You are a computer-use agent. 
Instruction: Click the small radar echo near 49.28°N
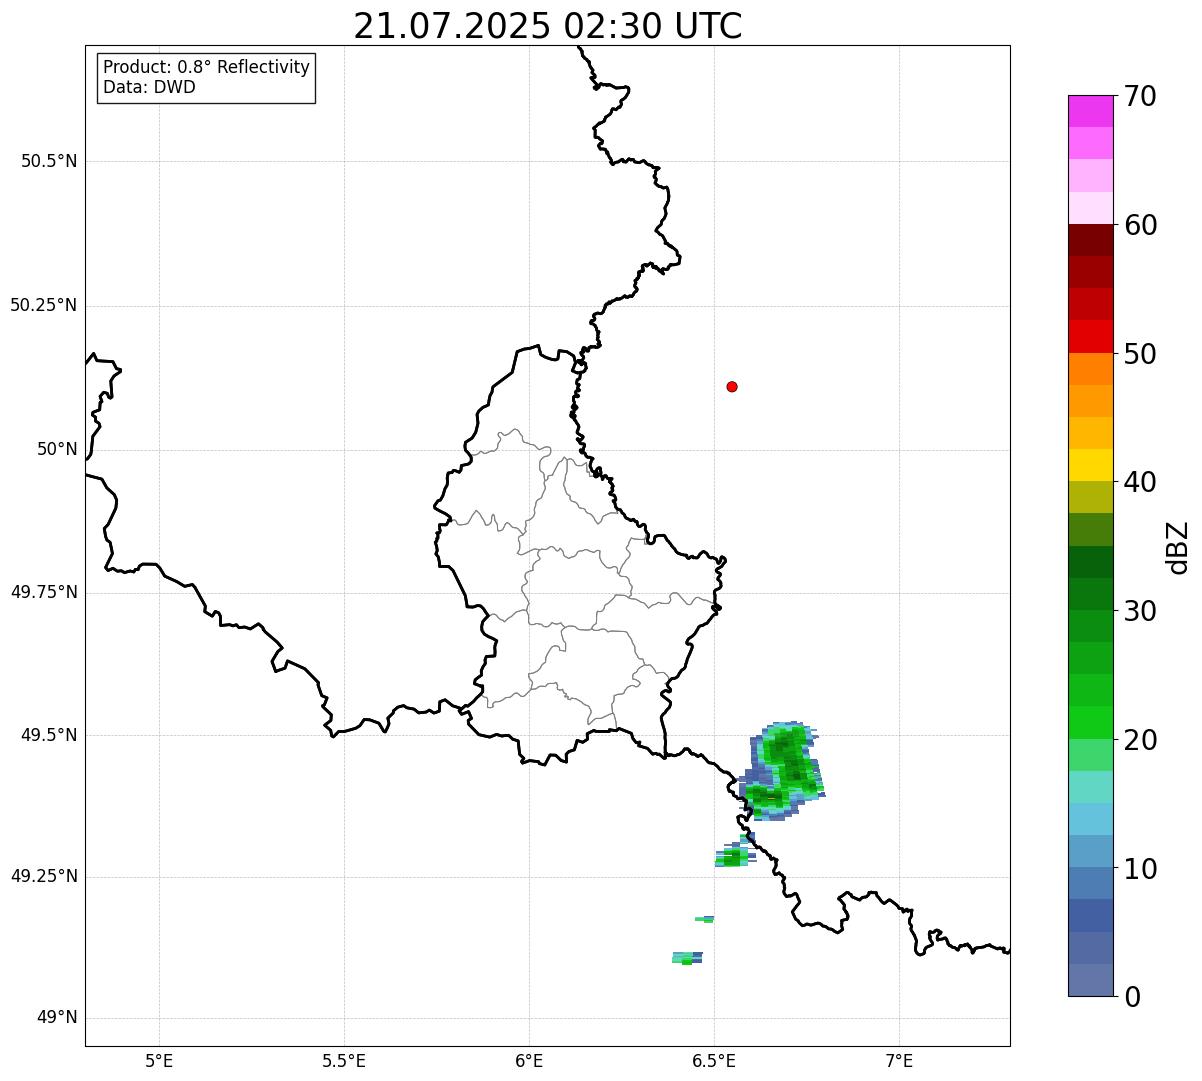[x=733, y=857]
